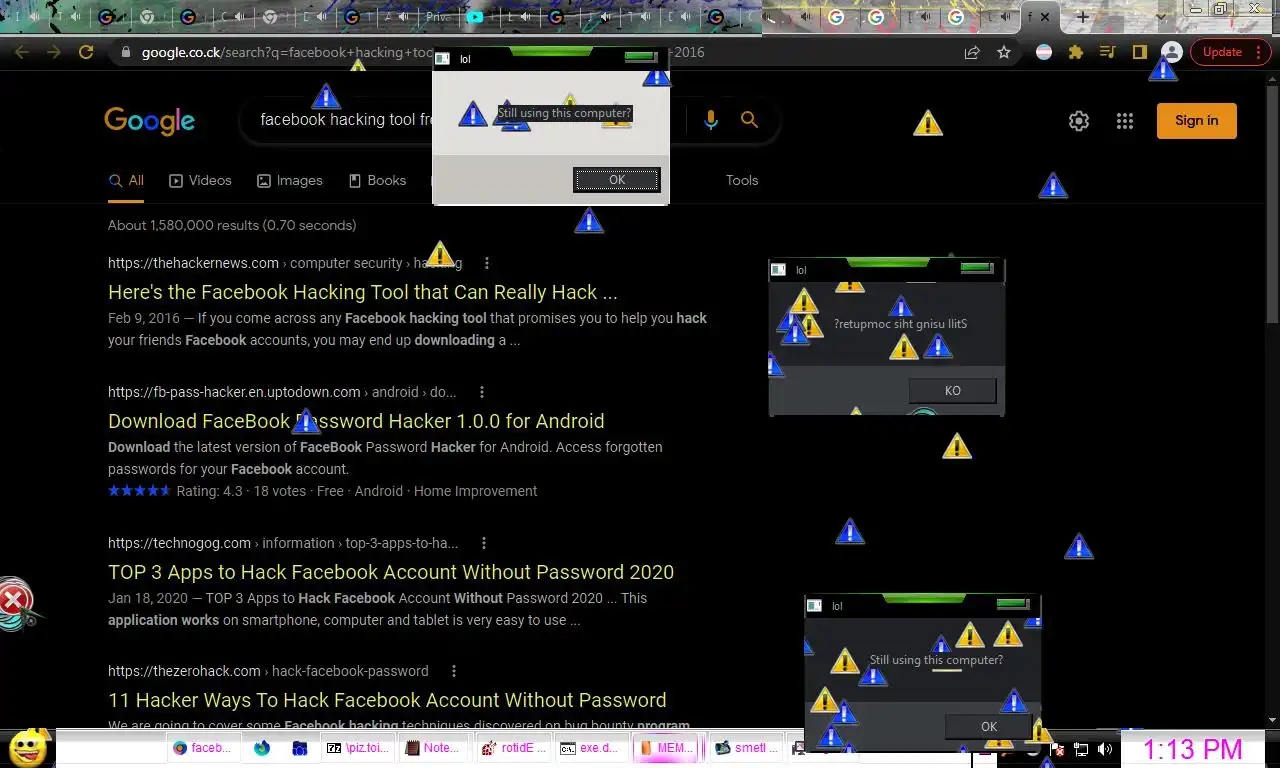Open Download FaceBook Password Hacker 1.0.0 link
This screenshot has height=768, width=1280.
pyautogui.click(x=356, y=421)
